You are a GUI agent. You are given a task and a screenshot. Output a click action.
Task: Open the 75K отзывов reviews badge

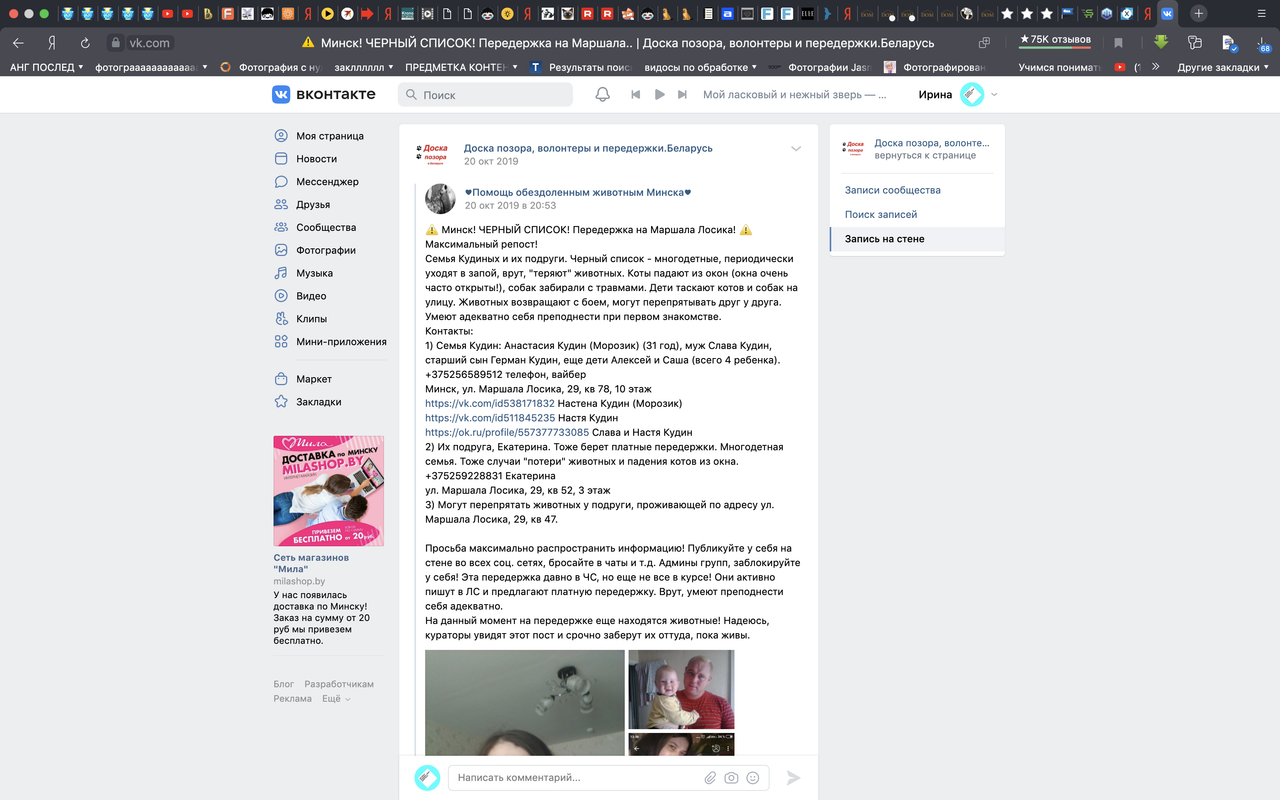[1054, 40]
